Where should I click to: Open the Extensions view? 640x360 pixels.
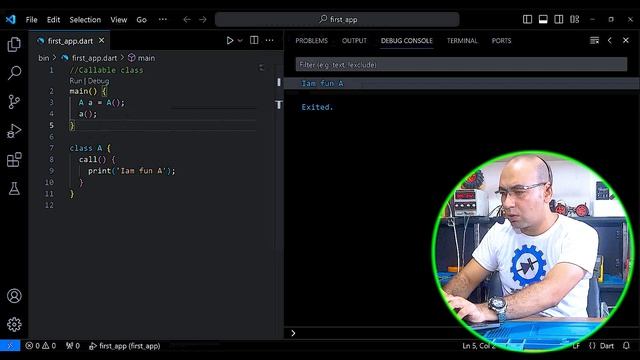(14, 160)
